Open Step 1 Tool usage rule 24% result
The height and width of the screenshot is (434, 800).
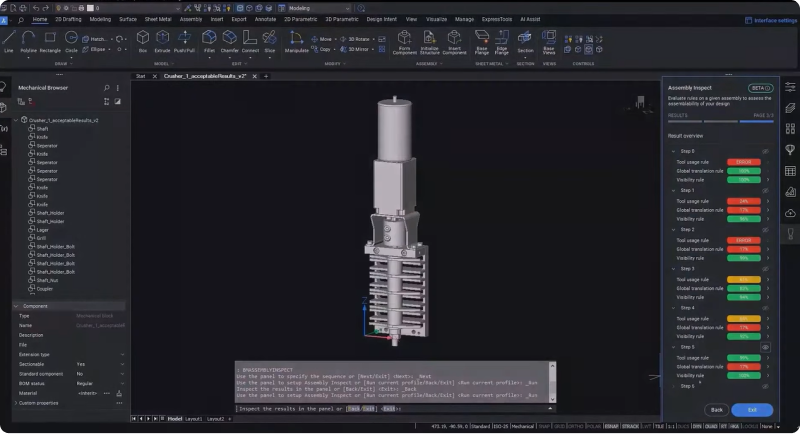click(743, 201)
